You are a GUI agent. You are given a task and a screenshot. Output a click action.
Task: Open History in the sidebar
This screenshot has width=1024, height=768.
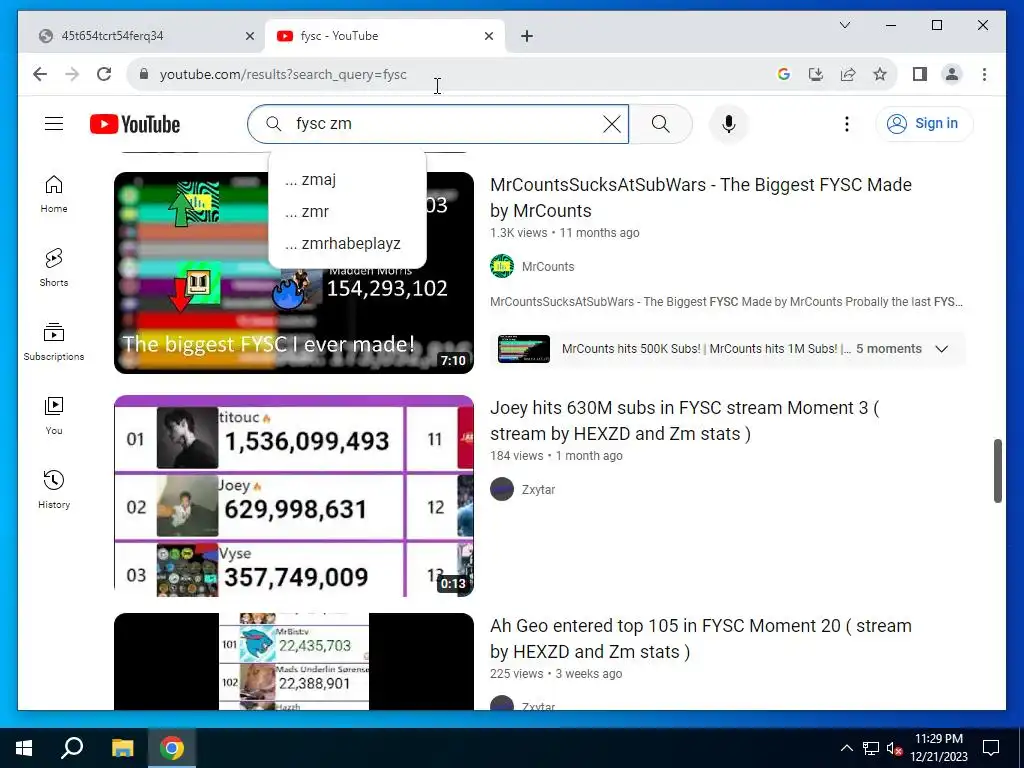point(54,490)
